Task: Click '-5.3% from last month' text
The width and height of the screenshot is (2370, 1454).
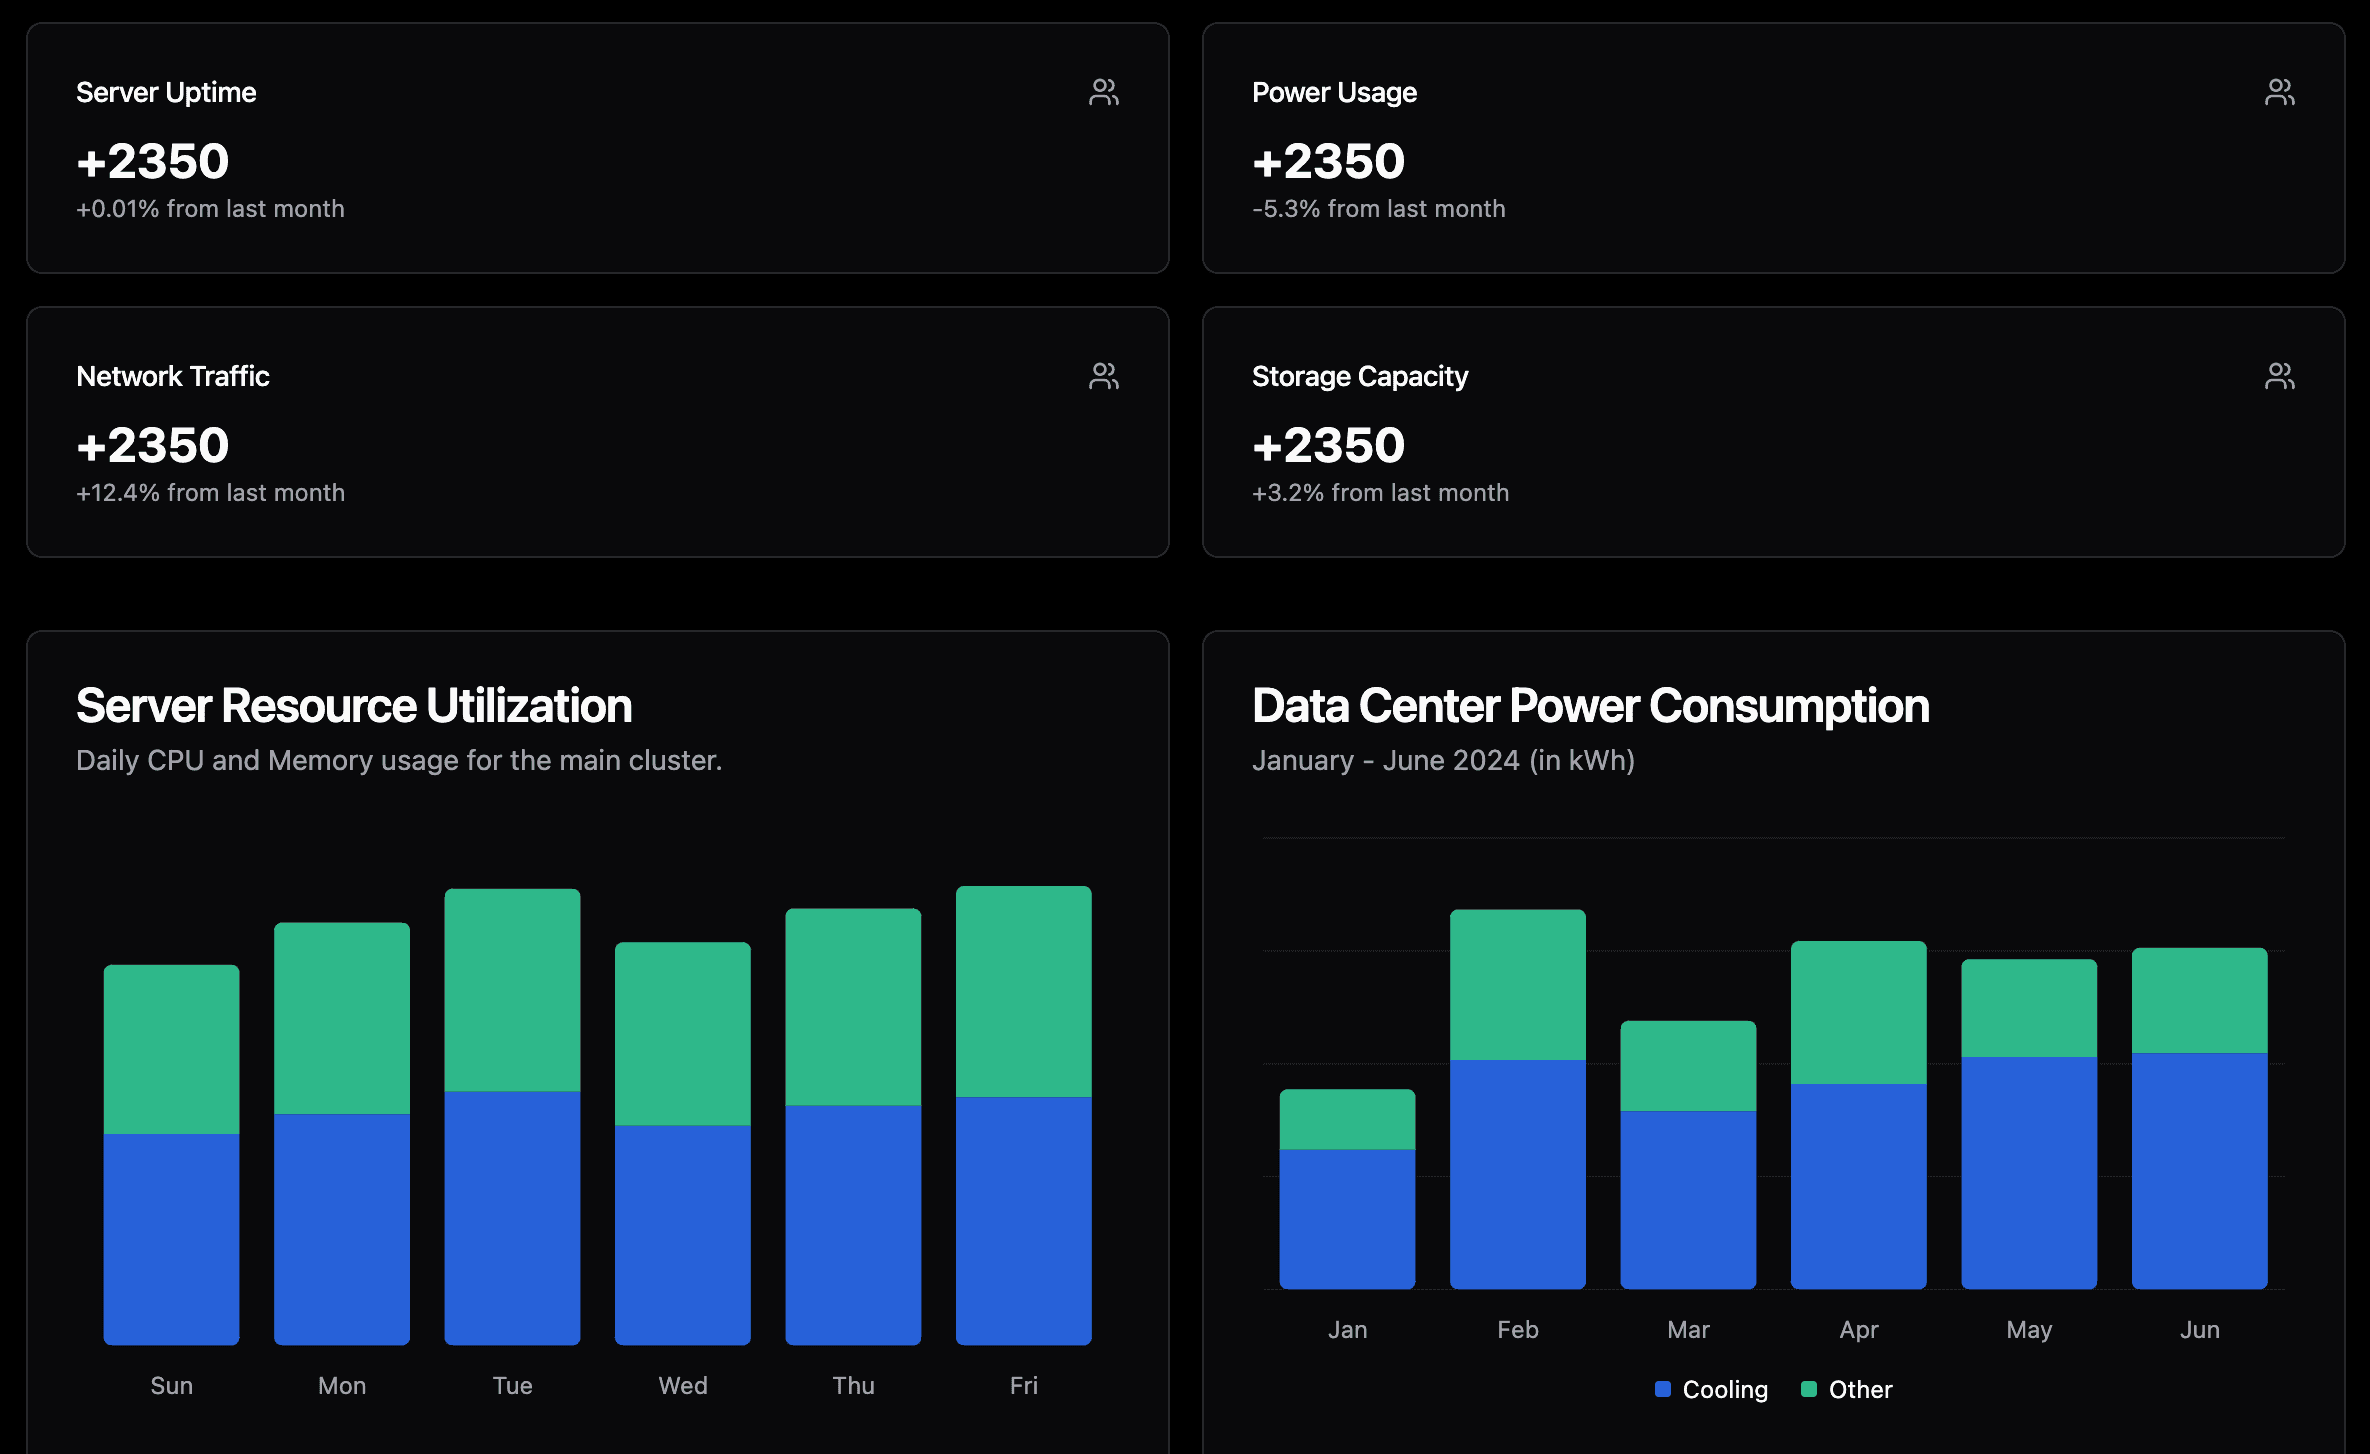Action: click(x=1378, y=209)
